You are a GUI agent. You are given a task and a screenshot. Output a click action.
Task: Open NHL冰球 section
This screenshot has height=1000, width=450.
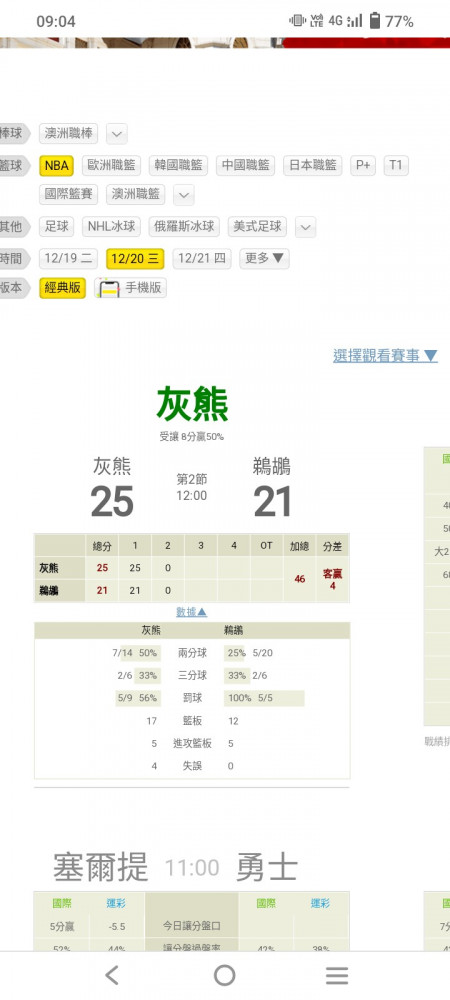click(x=112, y=226)
